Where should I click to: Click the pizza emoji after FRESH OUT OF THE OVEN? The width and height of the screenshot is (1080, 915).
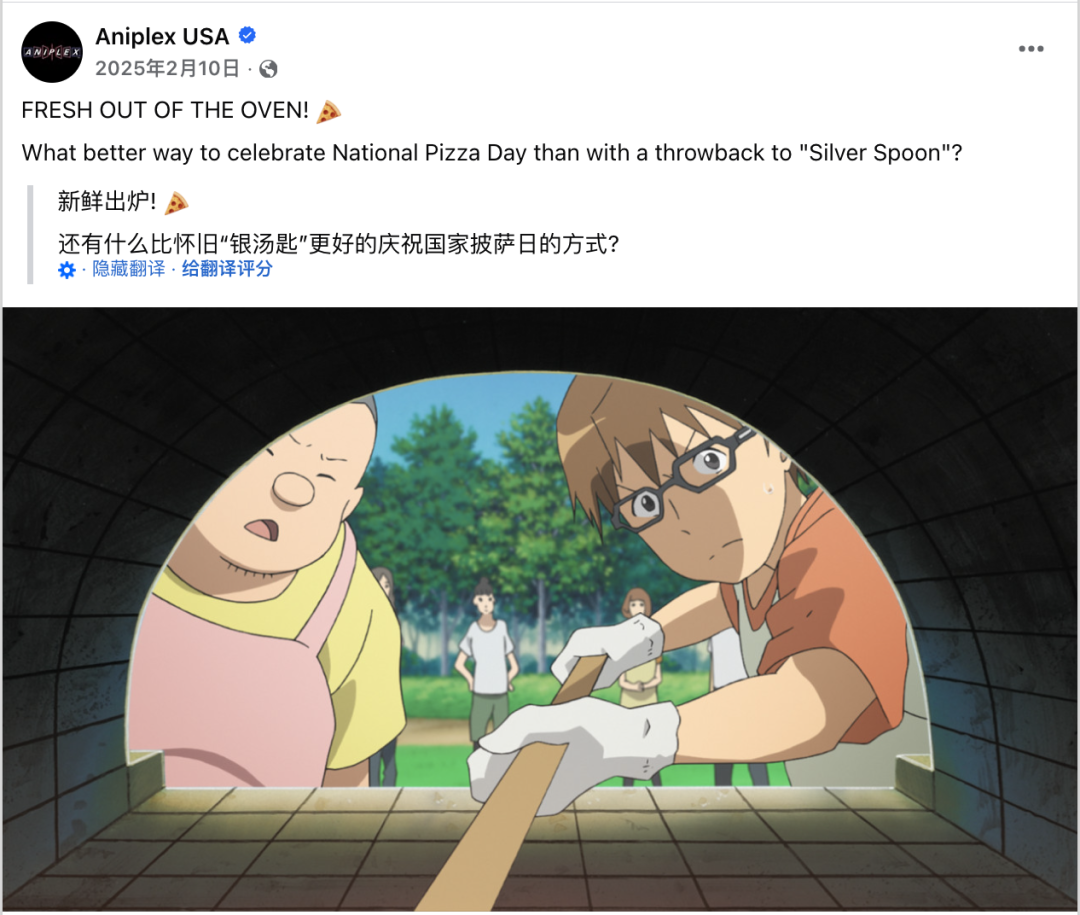tap(328, 111)
